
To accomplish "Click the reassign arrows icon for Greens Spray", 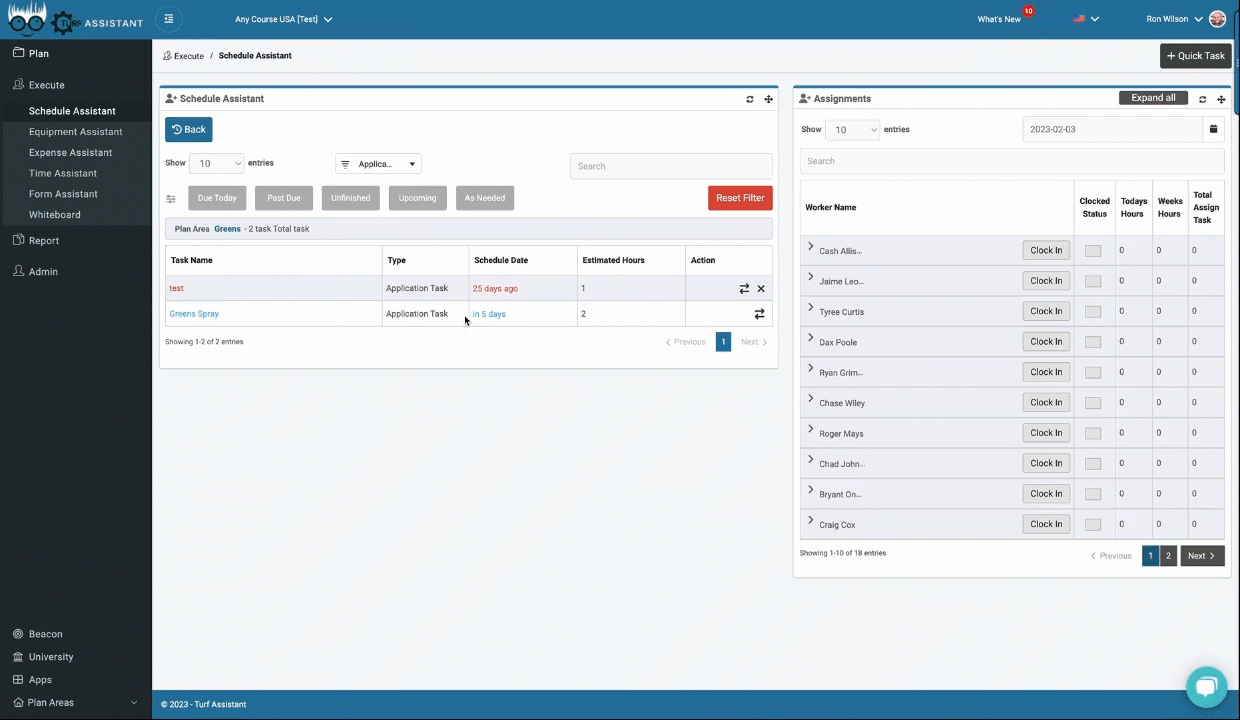I will pyautogui.click(x=759, y=313).
